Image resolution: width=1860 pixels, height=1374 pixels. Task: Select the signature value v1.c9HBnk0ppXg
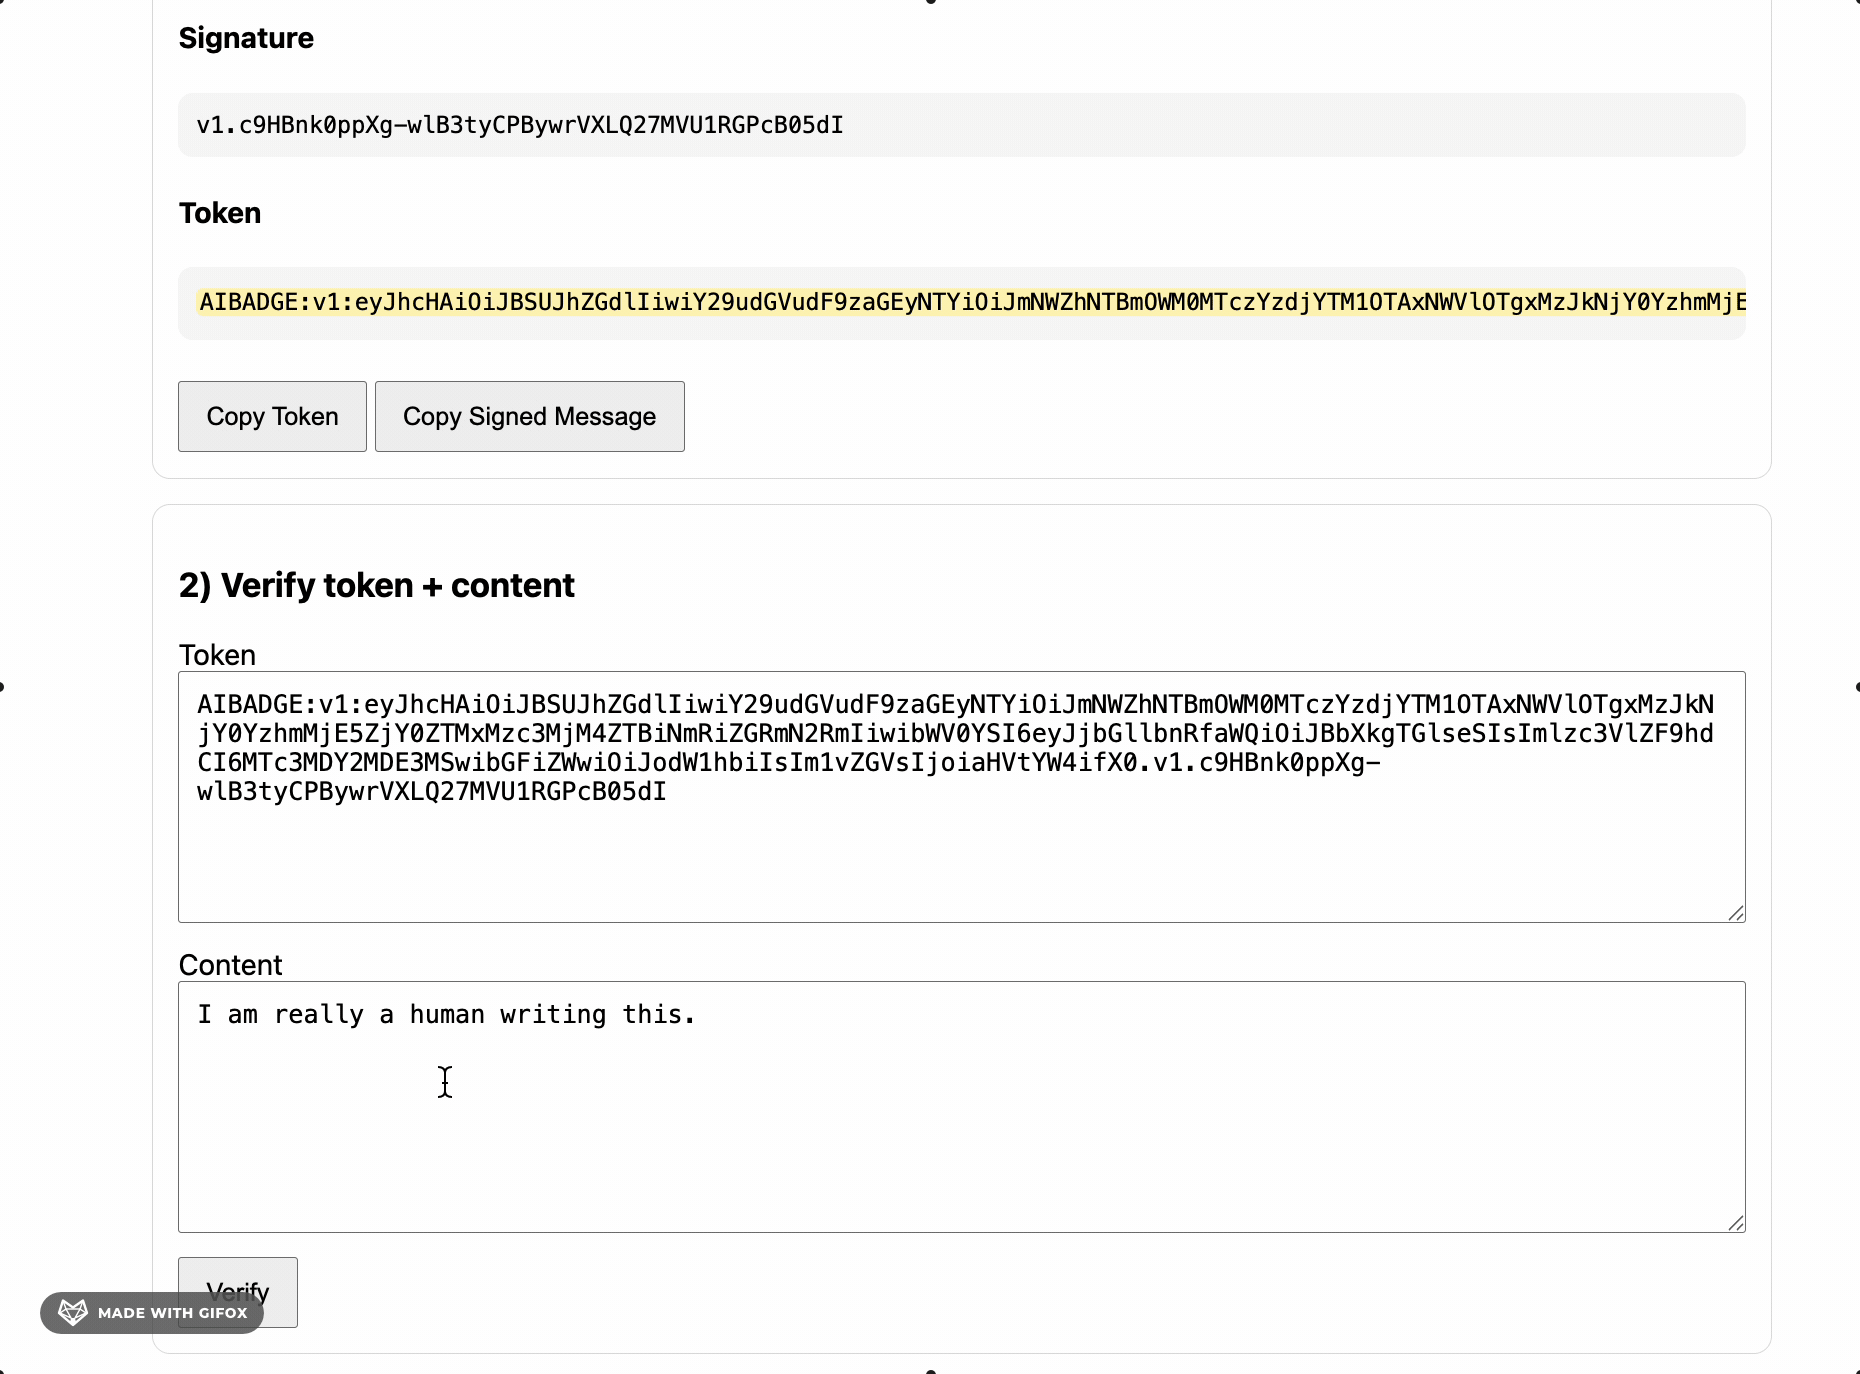[520, 125]
